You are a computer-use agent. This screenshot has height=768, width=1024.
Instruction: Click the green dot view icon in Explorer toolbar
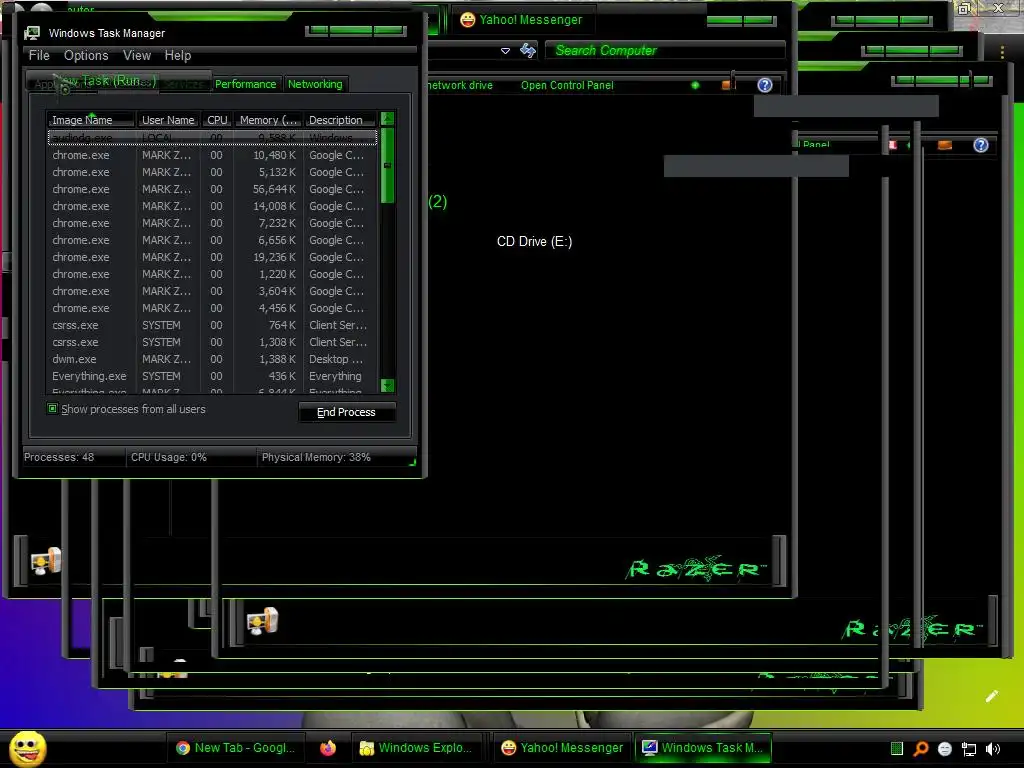point(695,85)
